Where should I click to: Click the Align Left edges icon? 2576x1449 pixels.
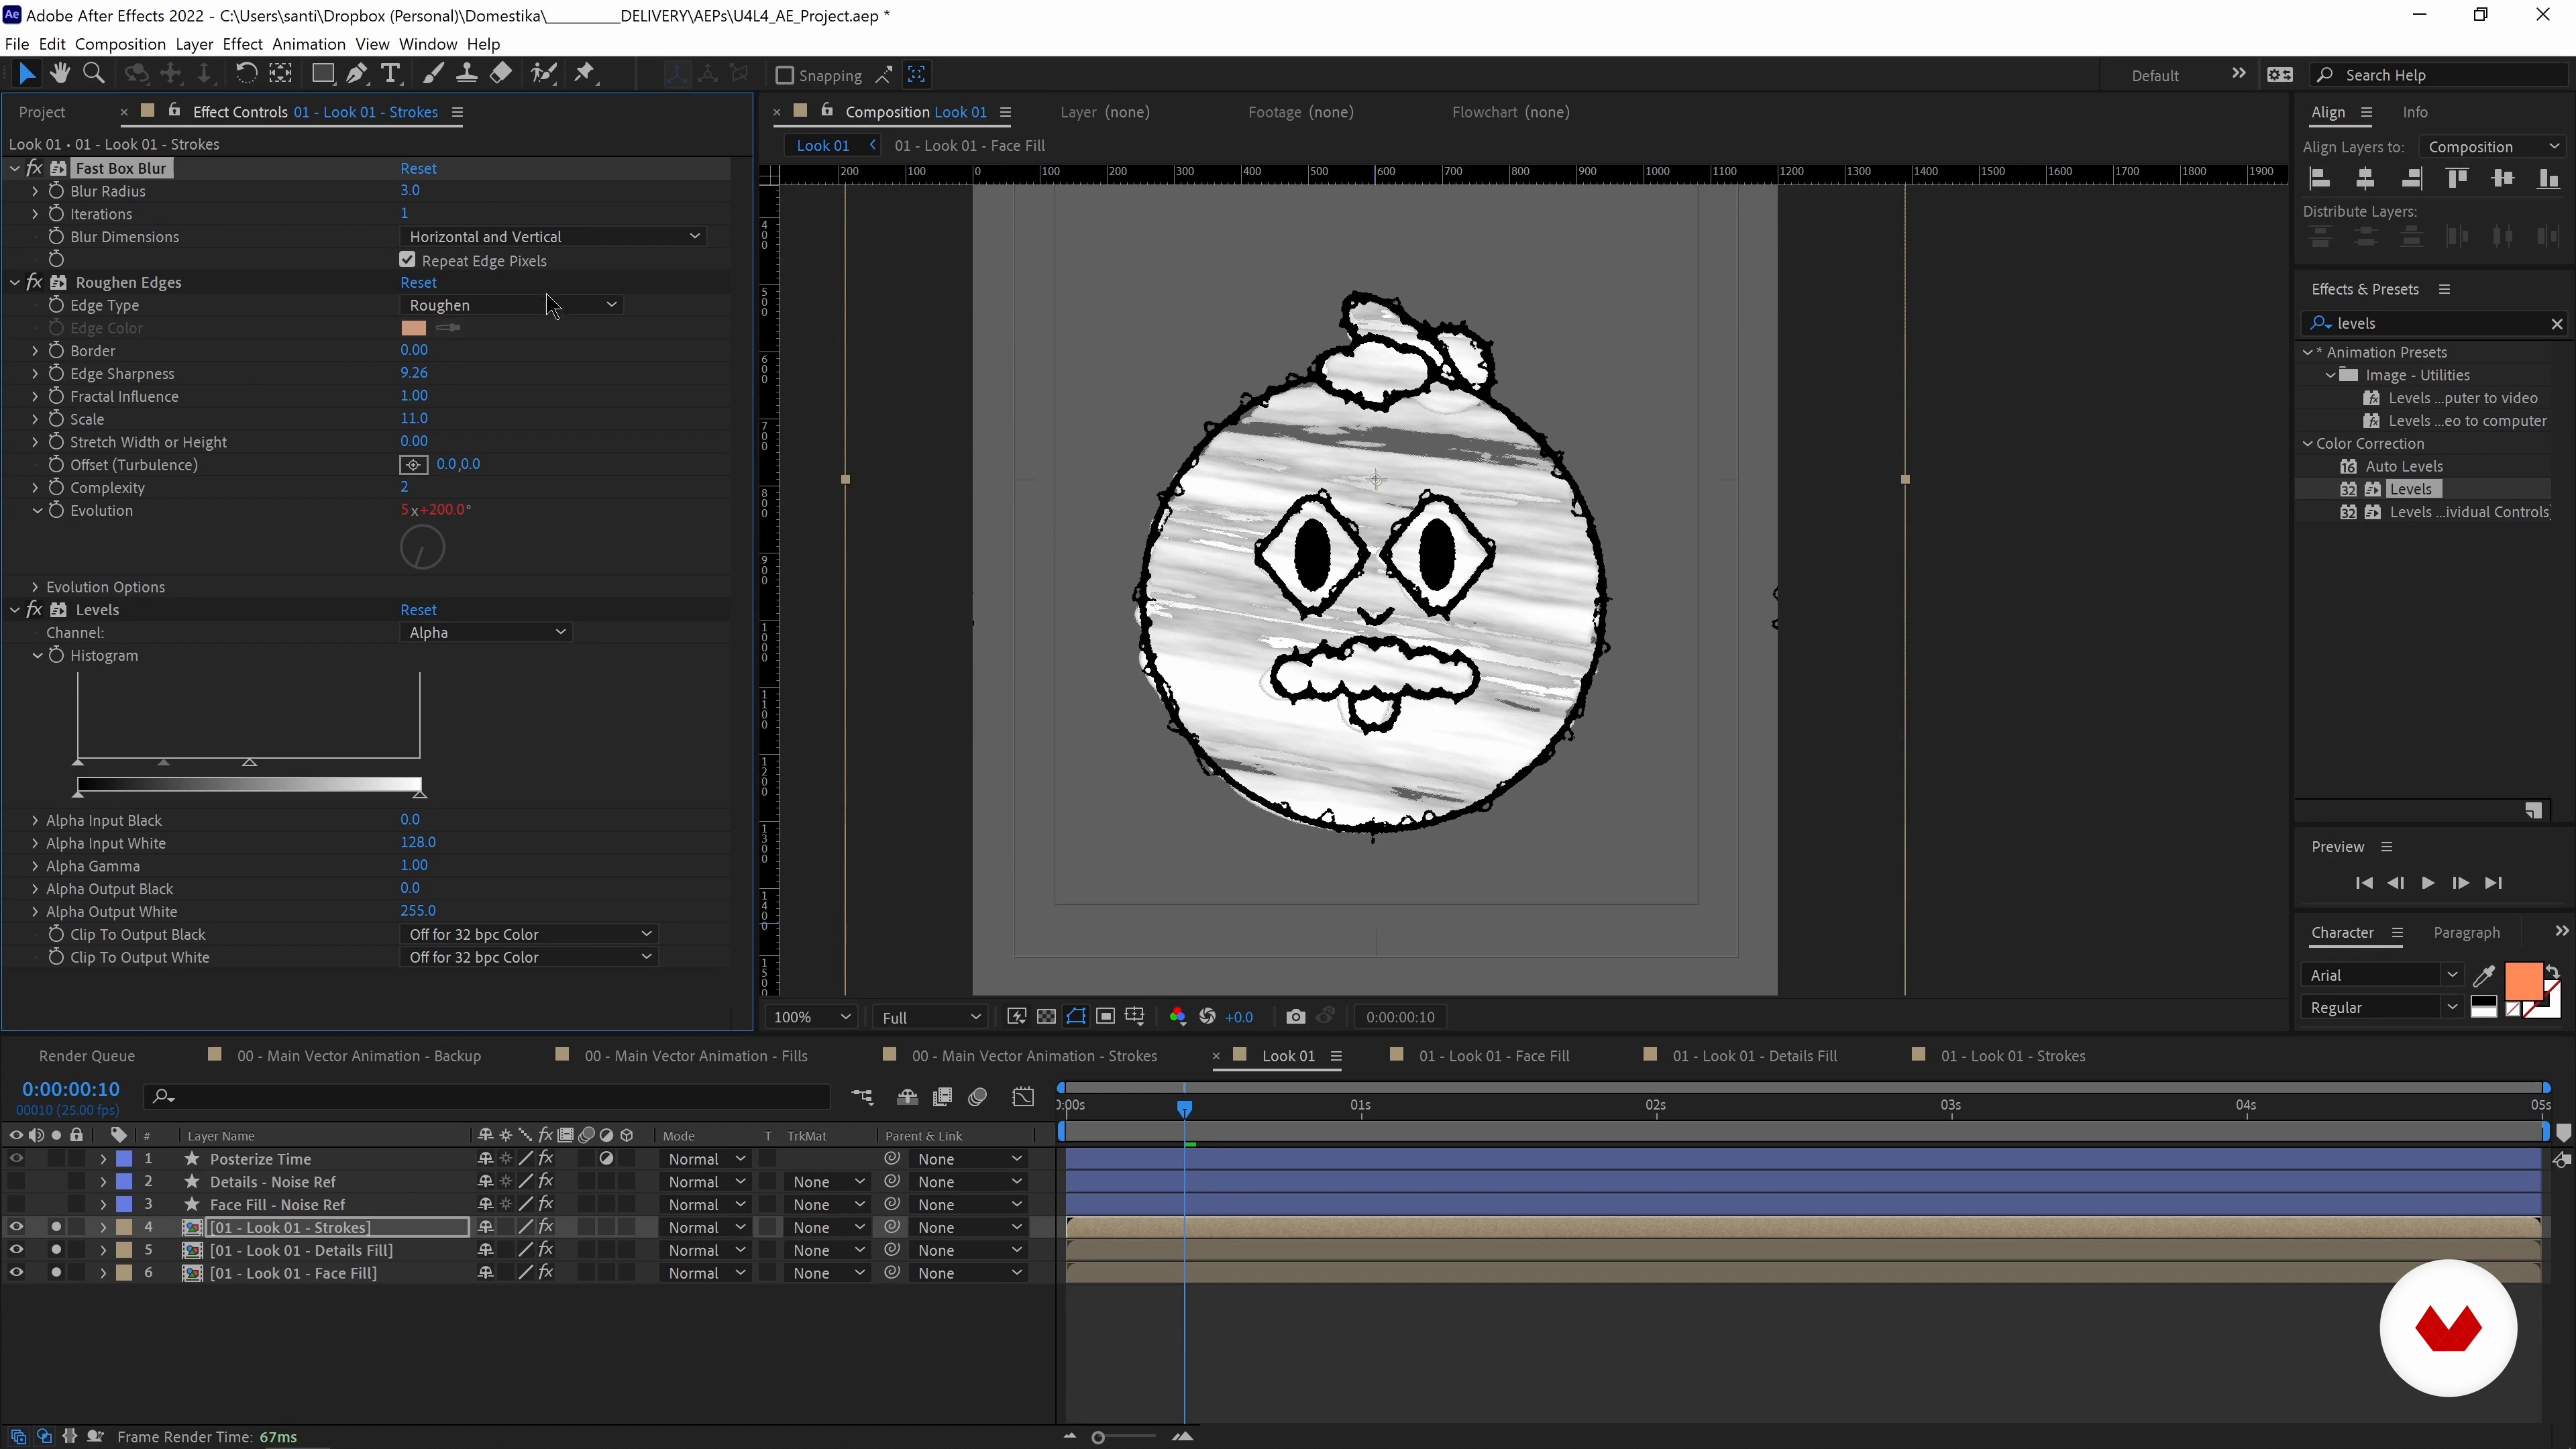click(x=2320, y=179)
